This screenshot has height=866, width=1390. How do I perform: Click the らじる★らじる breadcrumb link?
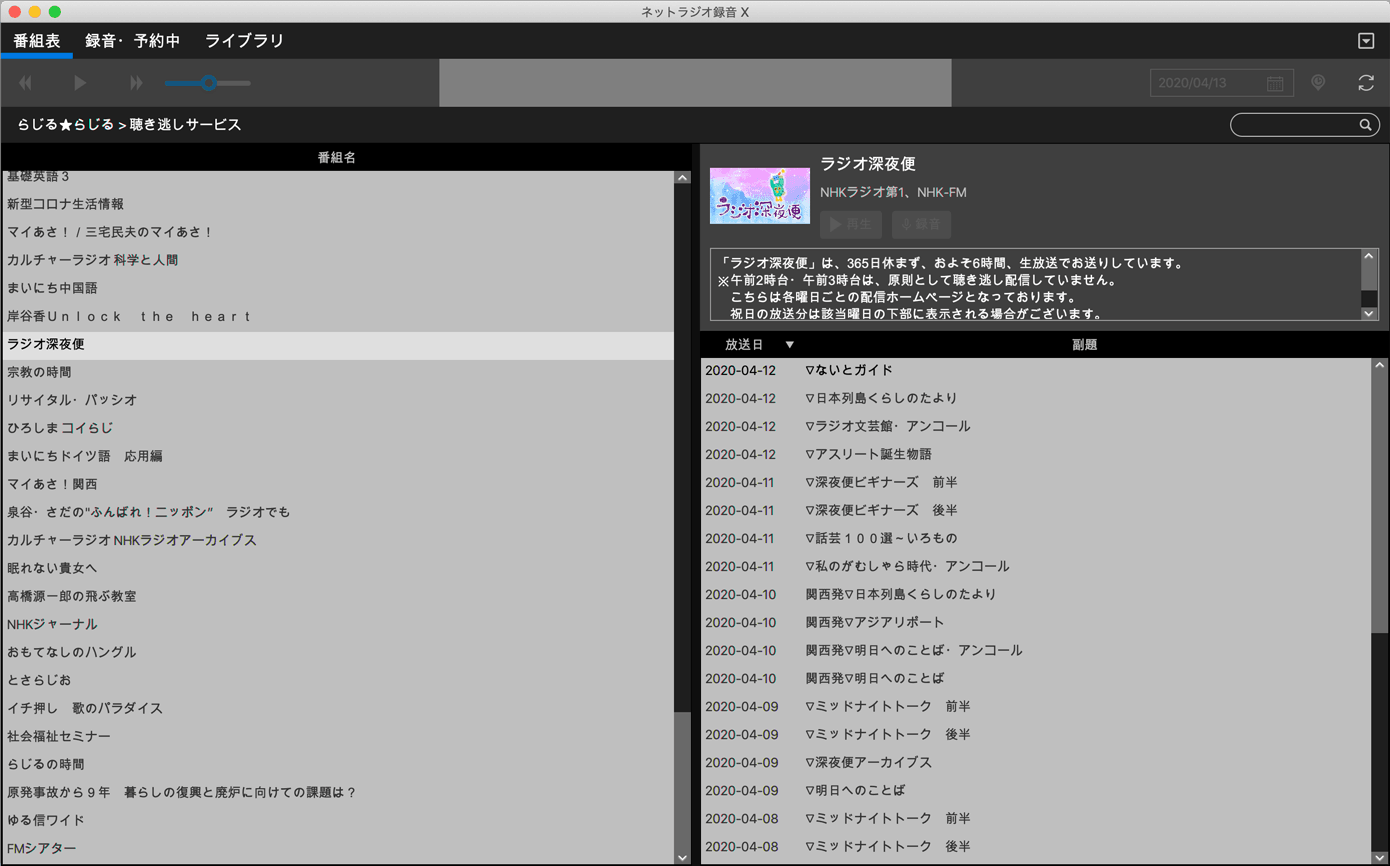[x=65, y=125]
